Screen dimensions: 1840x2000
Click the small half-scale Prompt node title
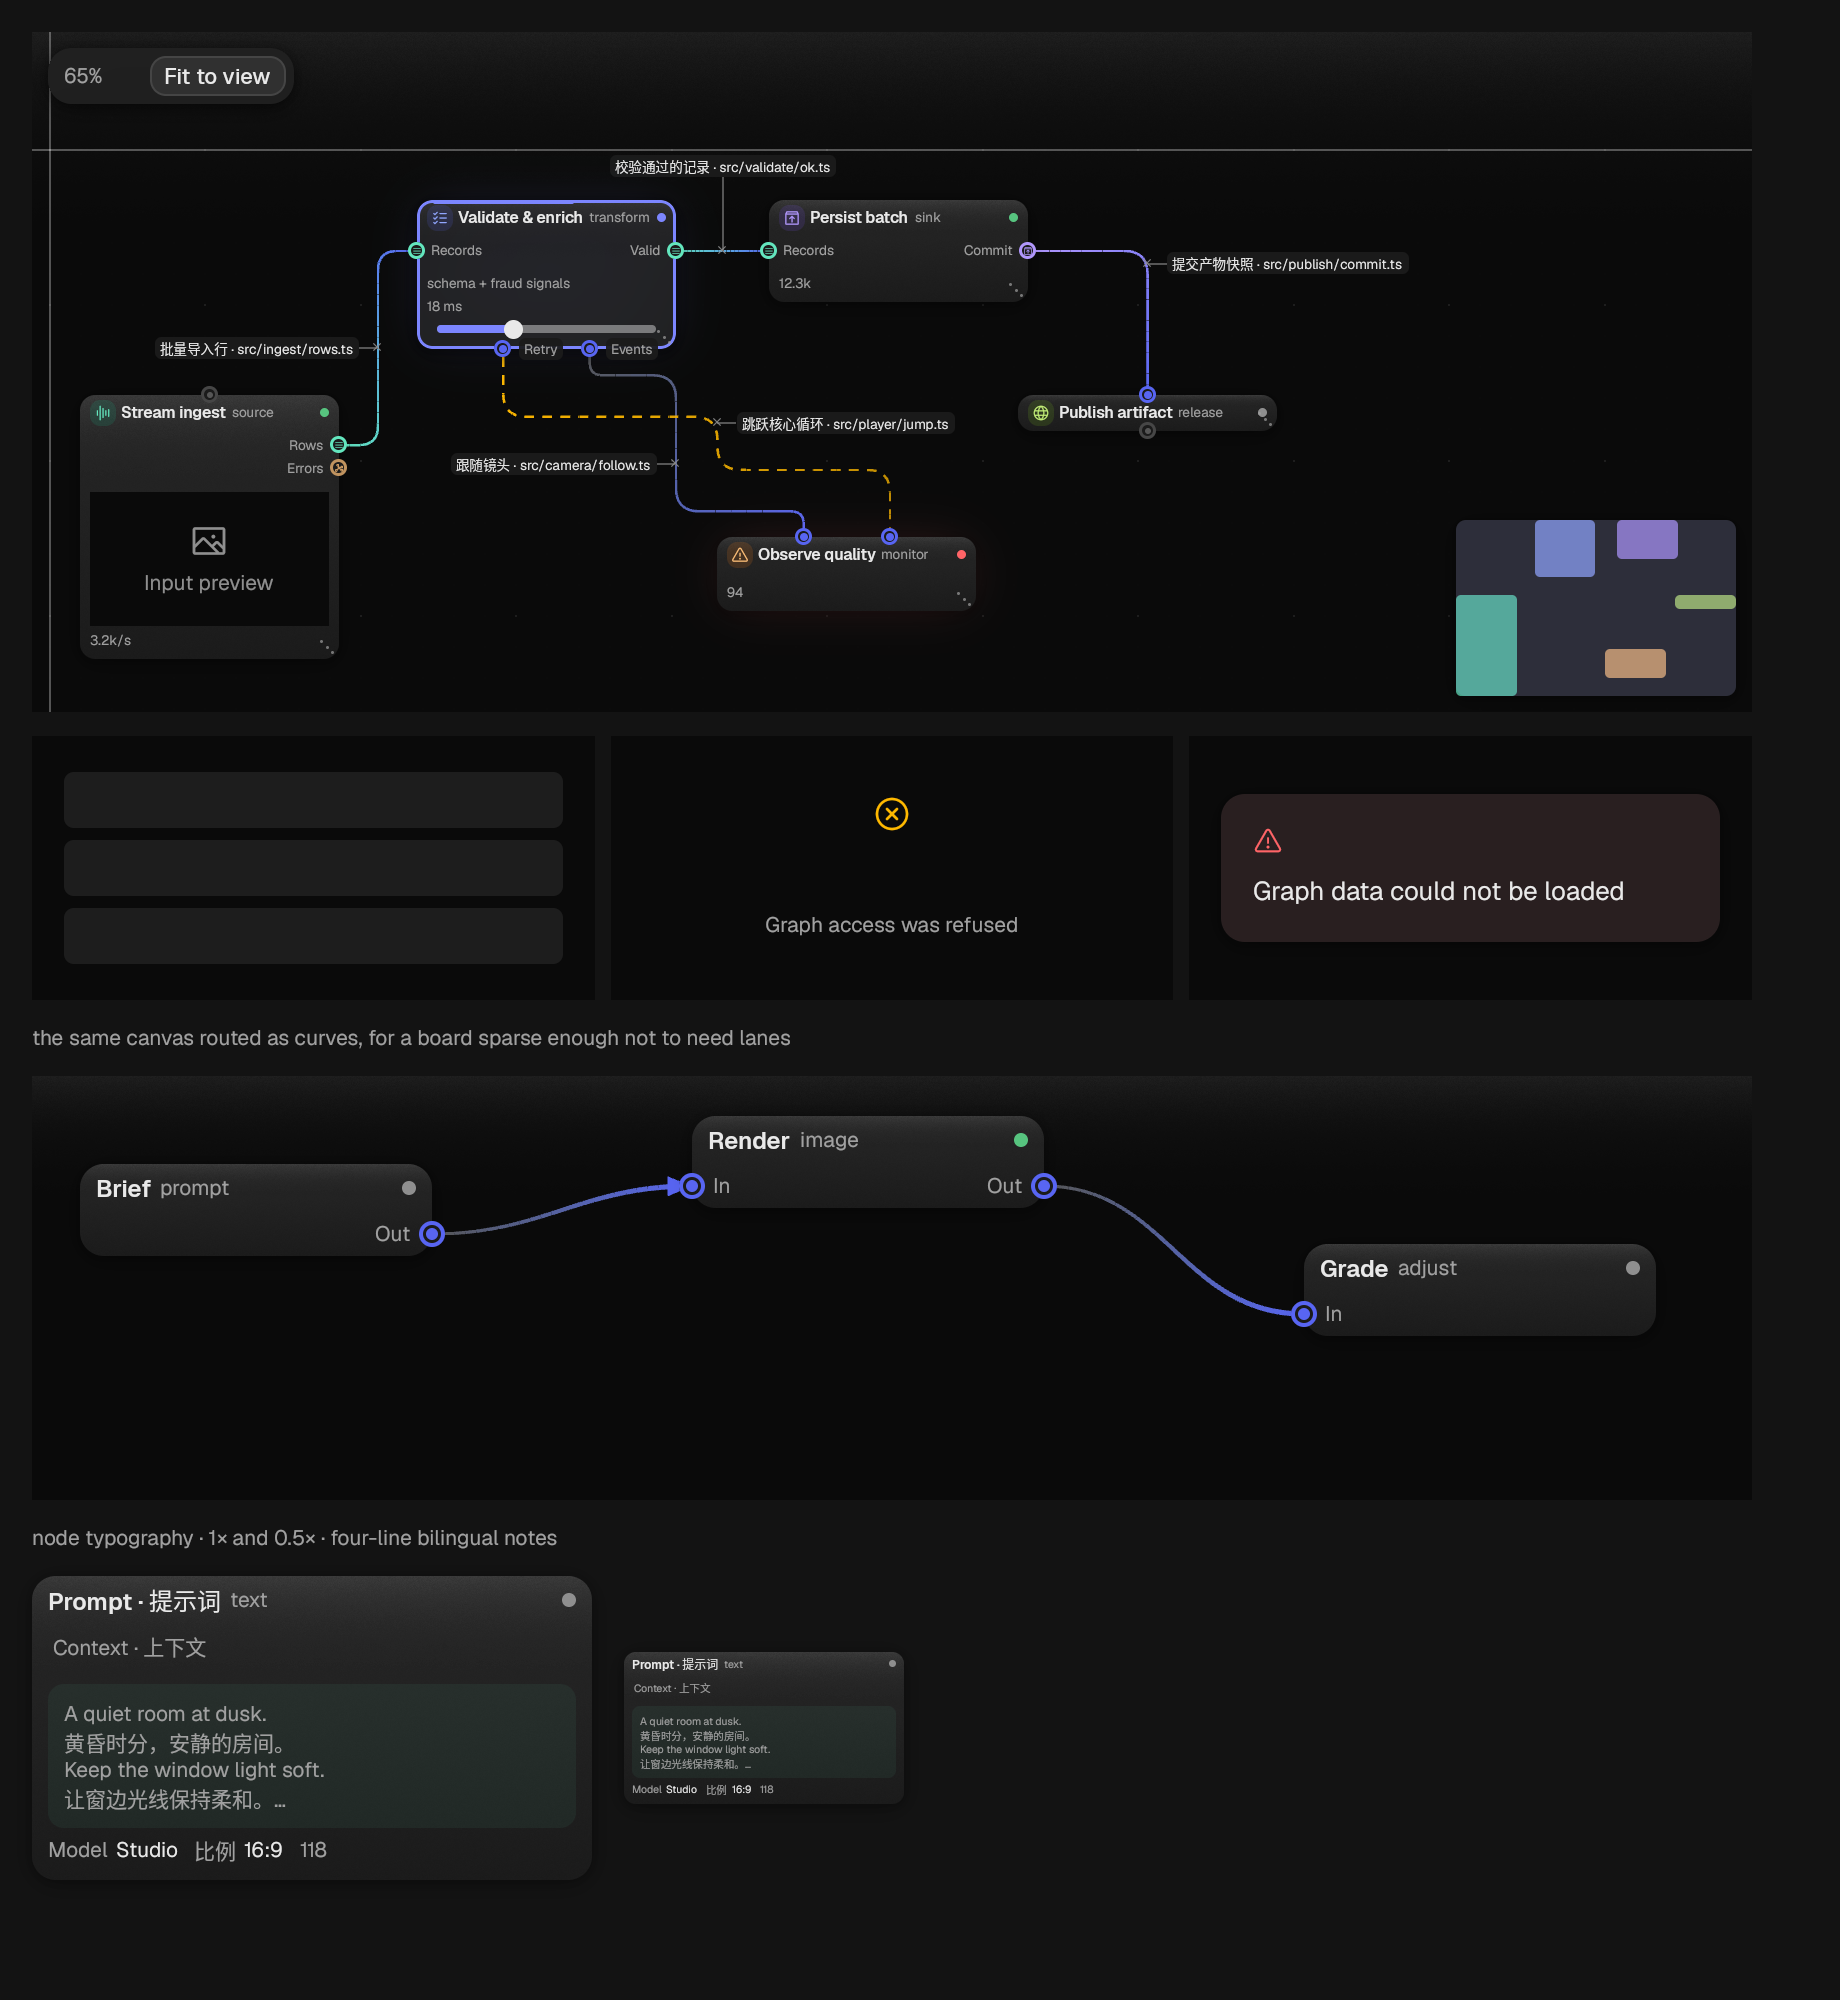click(x=675, y=1664)
